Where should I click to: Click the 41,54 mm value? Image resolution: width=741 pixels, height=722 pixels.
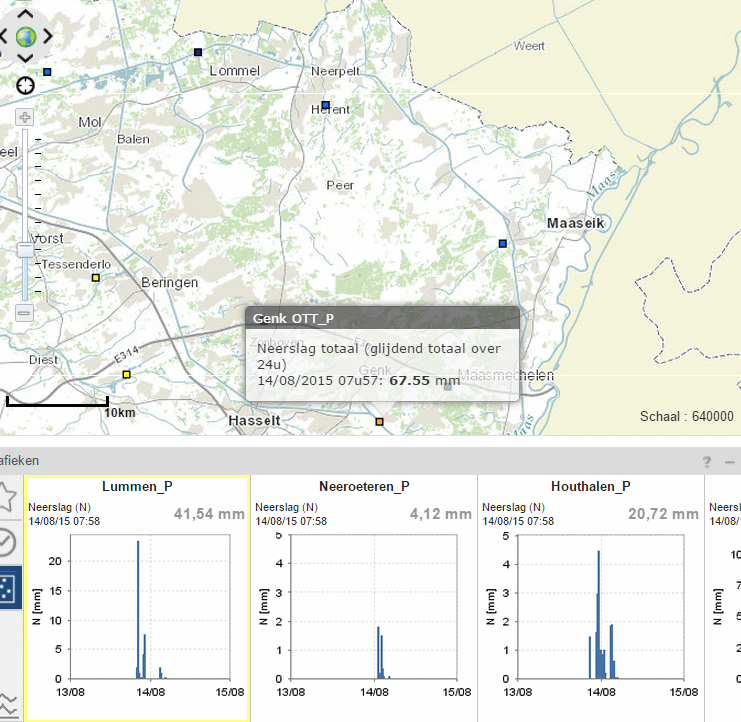[x=209, y=514]
